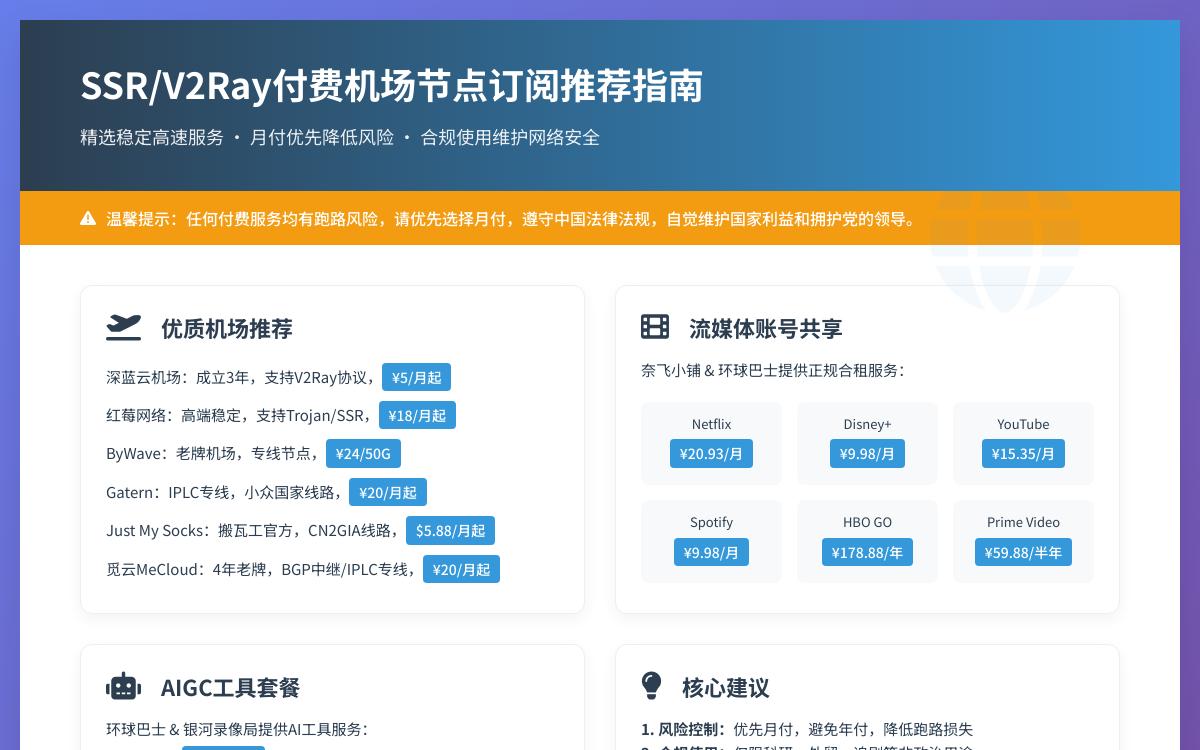Click the page title SSR/V2Ray付费机场节点订阅推荐指南
The width and height of the screenshot is (1200, 750).
click(391, 86)
